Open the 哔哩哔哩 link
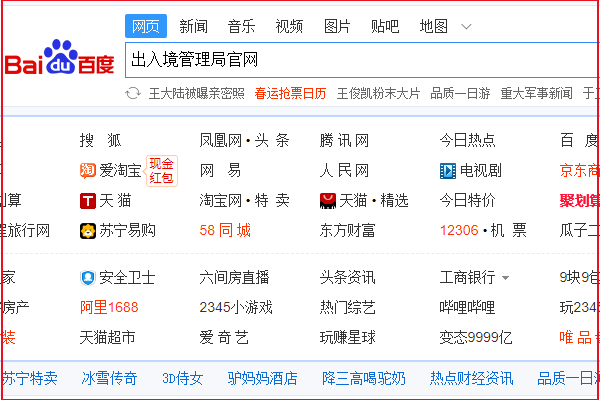The image size is (600, 400). [x=468, y=307]
